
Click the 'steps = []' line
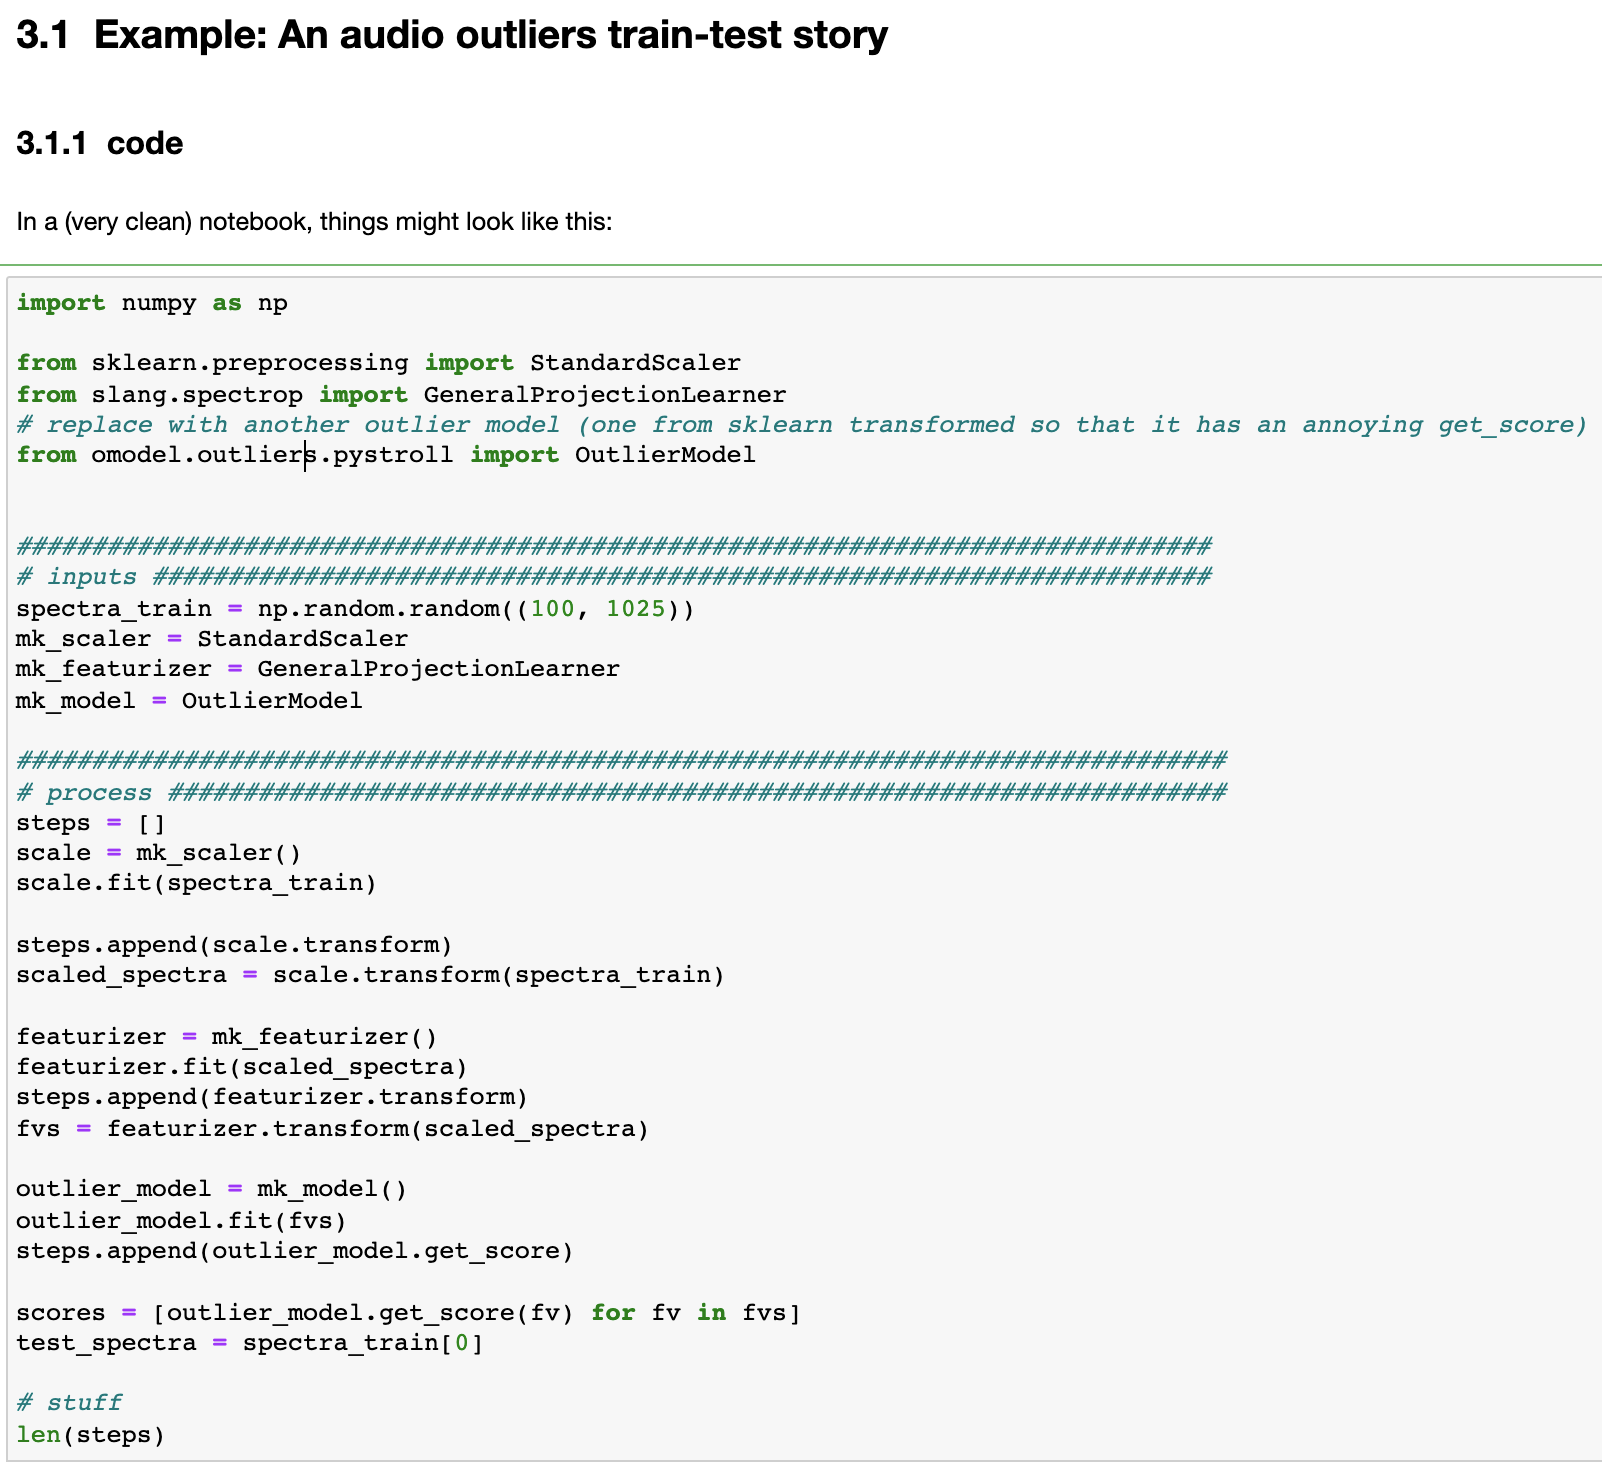click(x=91, y=823)
